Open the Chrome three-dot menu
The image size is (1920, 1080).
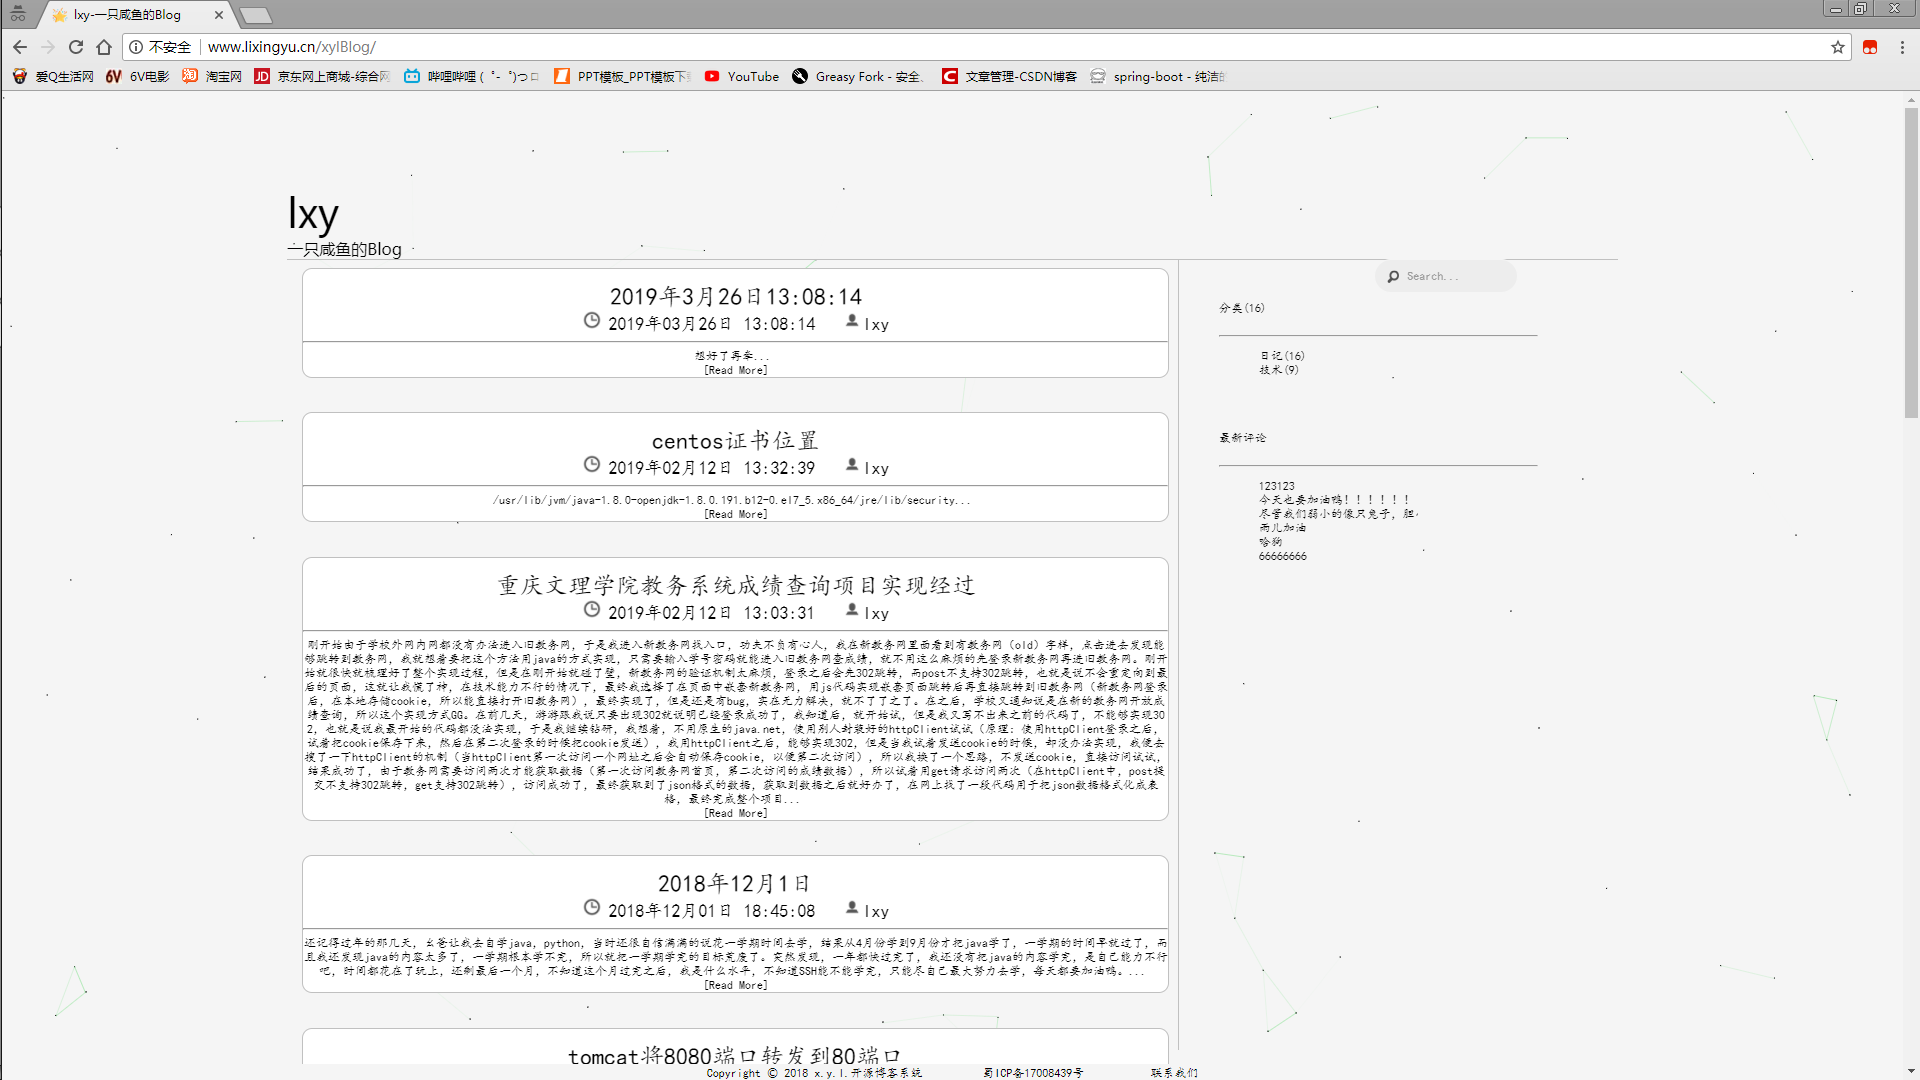pyautogui.click(x=1902, y=47)
